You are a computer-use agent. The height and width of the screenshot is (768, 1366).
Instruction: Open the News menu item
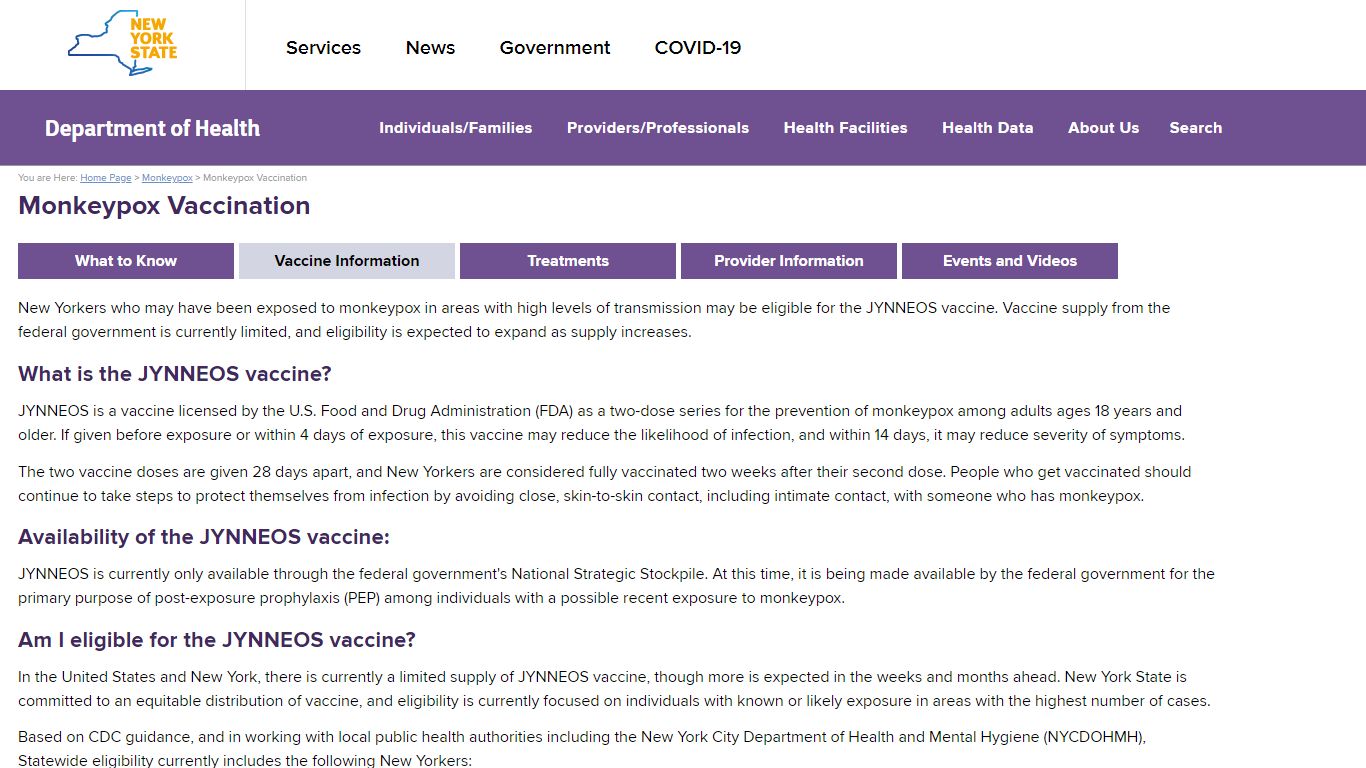[430, 47]
